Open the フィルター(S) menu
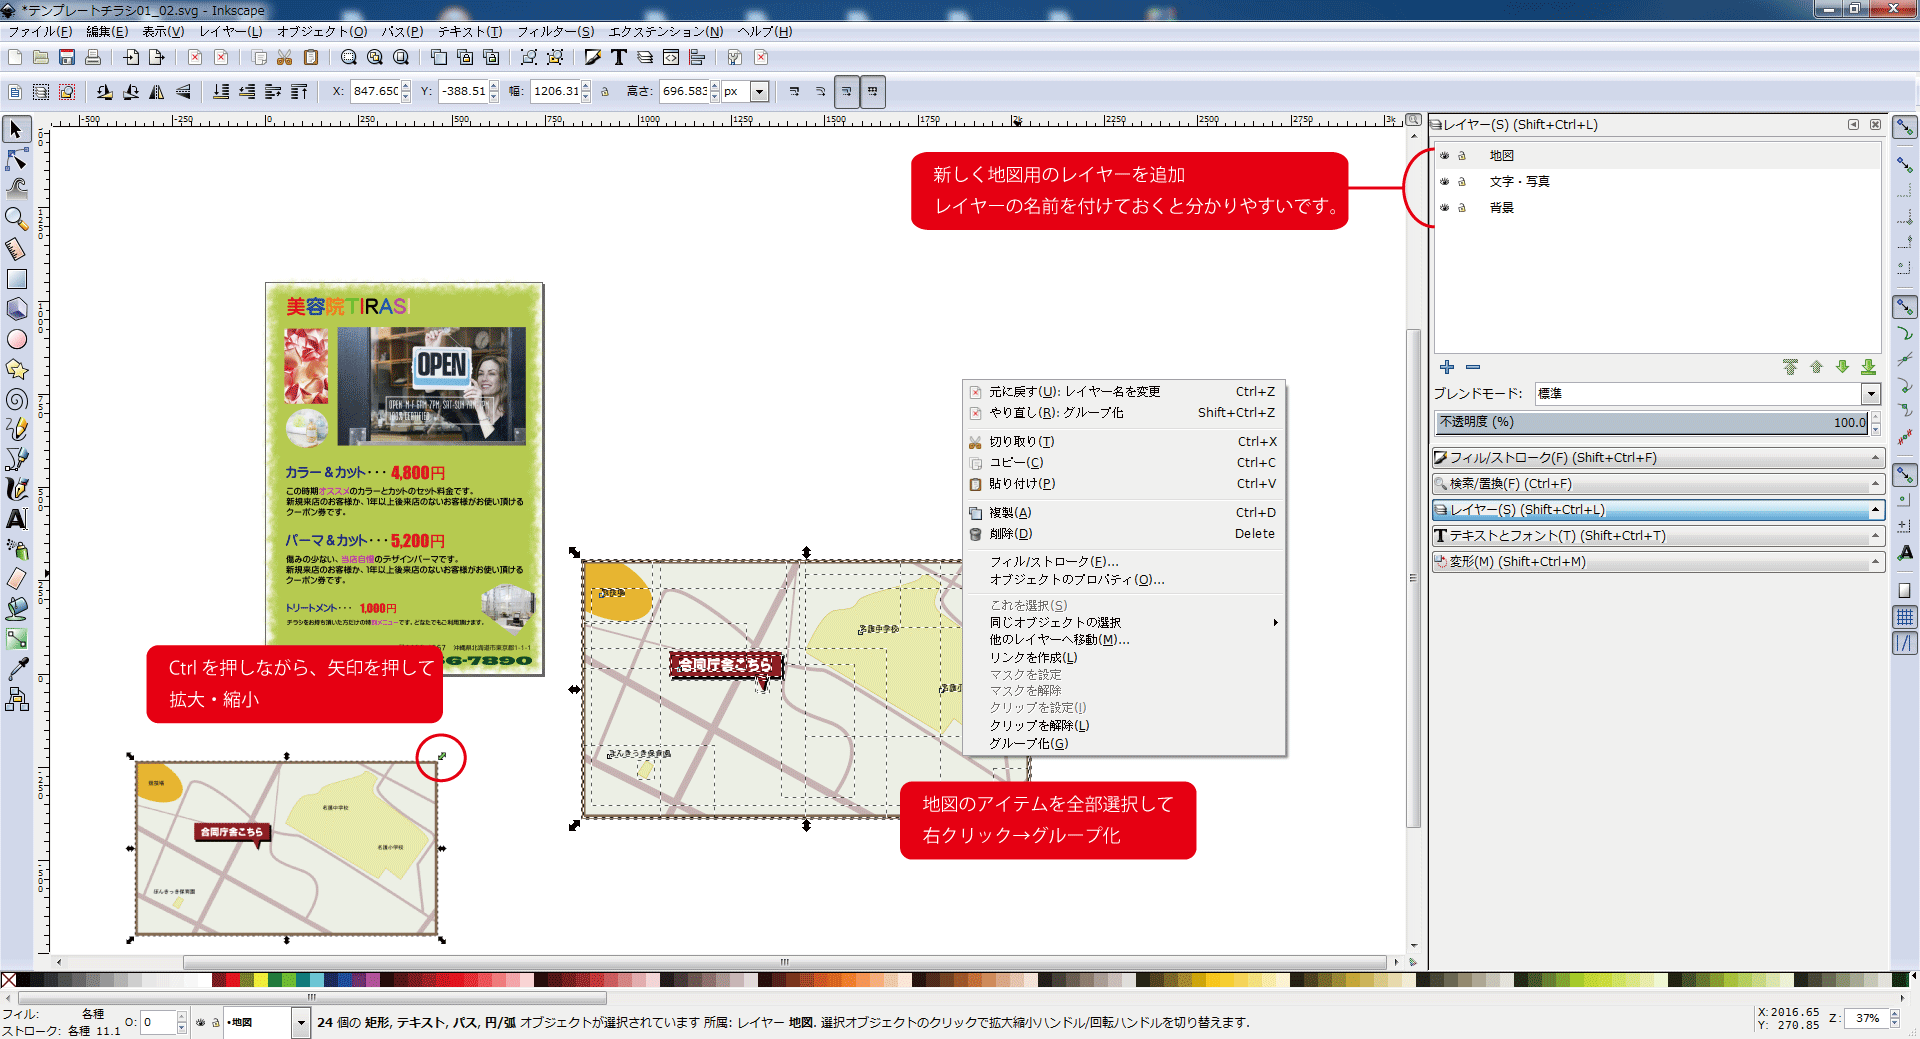This screenshot has height=1039, width=1920. (555, 32)
